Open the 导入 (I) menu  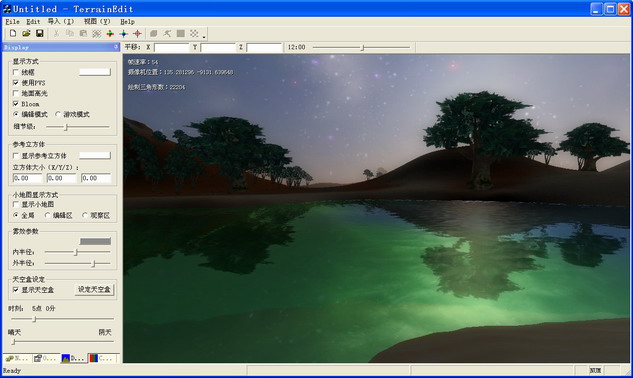(61, 21)
